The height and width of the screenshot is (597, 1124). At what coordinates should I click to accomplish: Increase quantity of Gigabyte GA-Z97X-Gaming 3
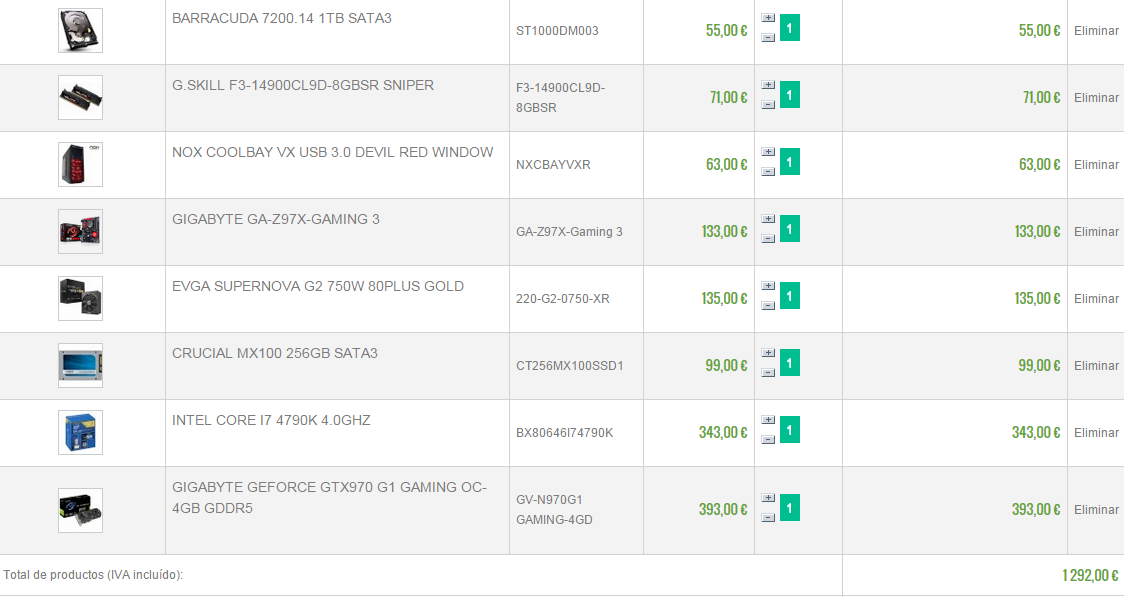(768, 219)
